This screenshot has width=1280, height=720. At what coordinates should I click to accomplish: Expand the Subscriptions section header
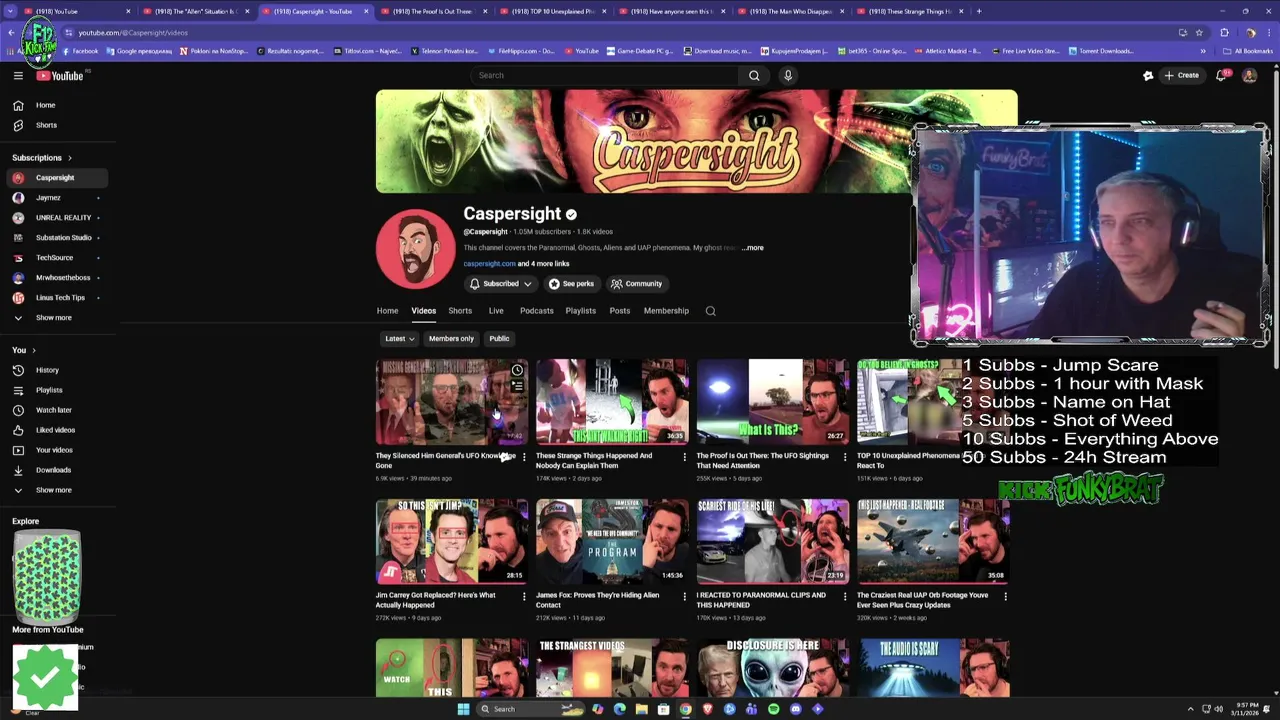(41, 158)
